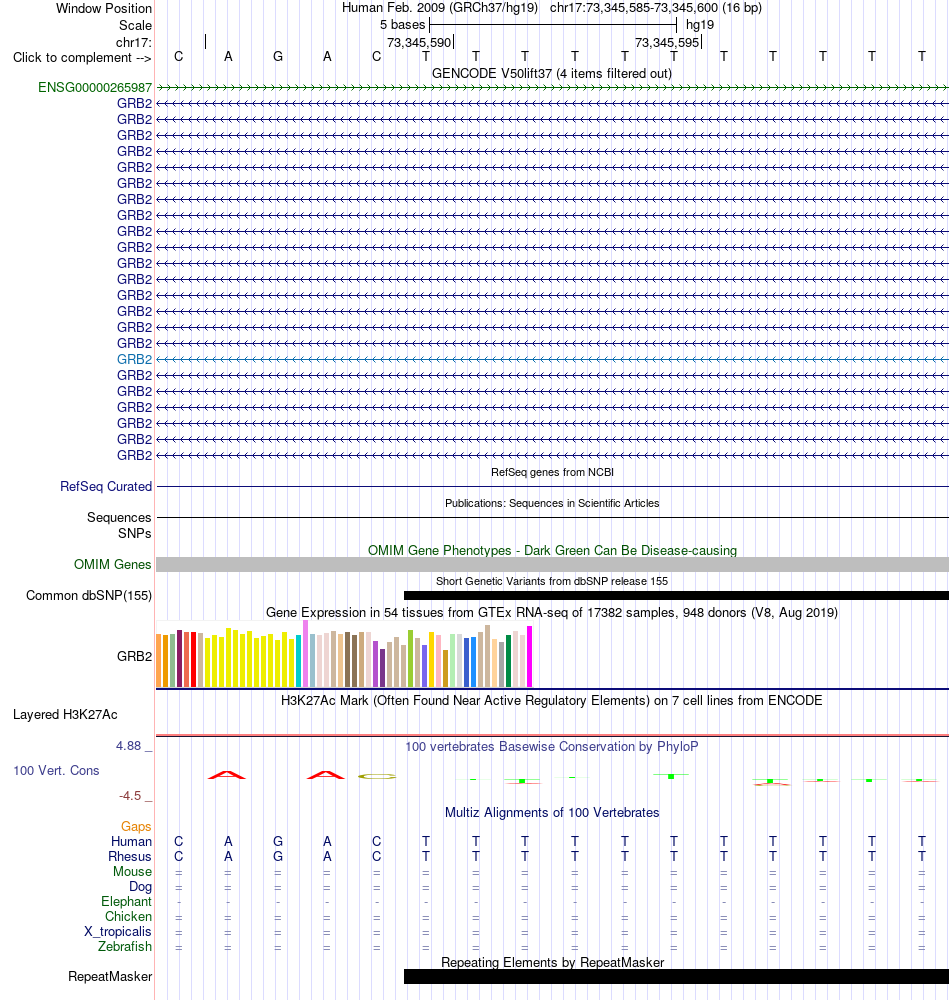Click the 'chr17:' ruler label
950x1000 pixels.
(x=134, y=43)
